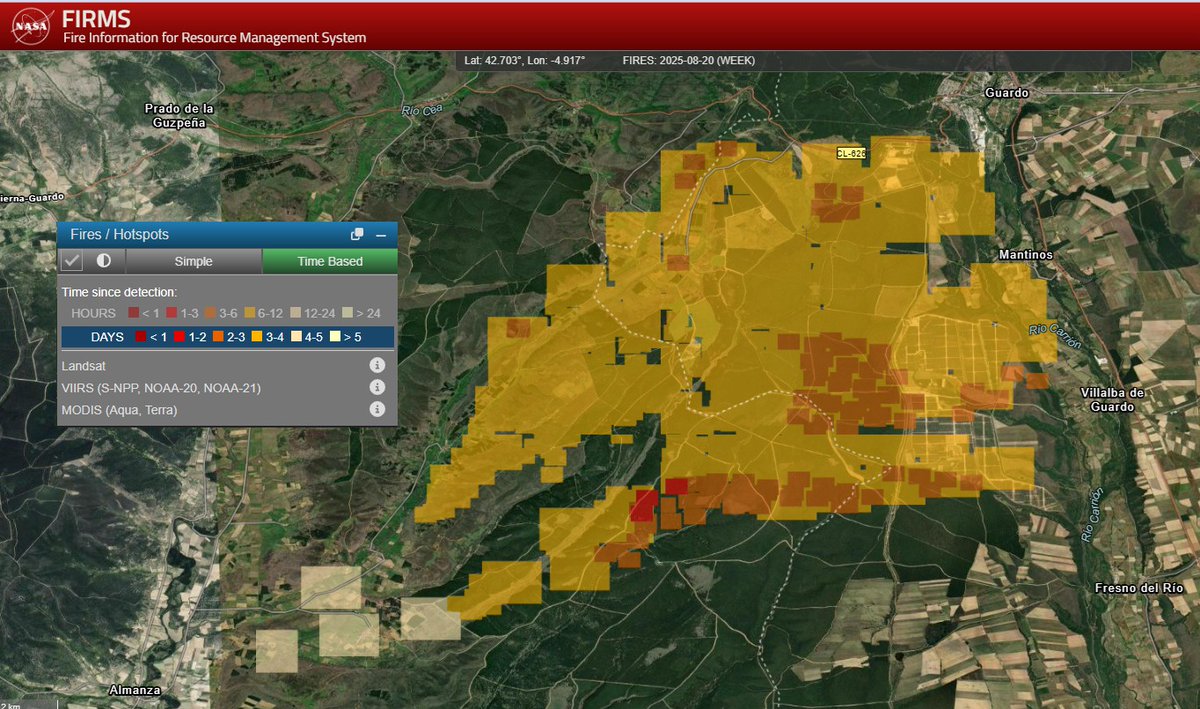
Task: Click the HOURS 6-12 swatch
Action: 250,313
